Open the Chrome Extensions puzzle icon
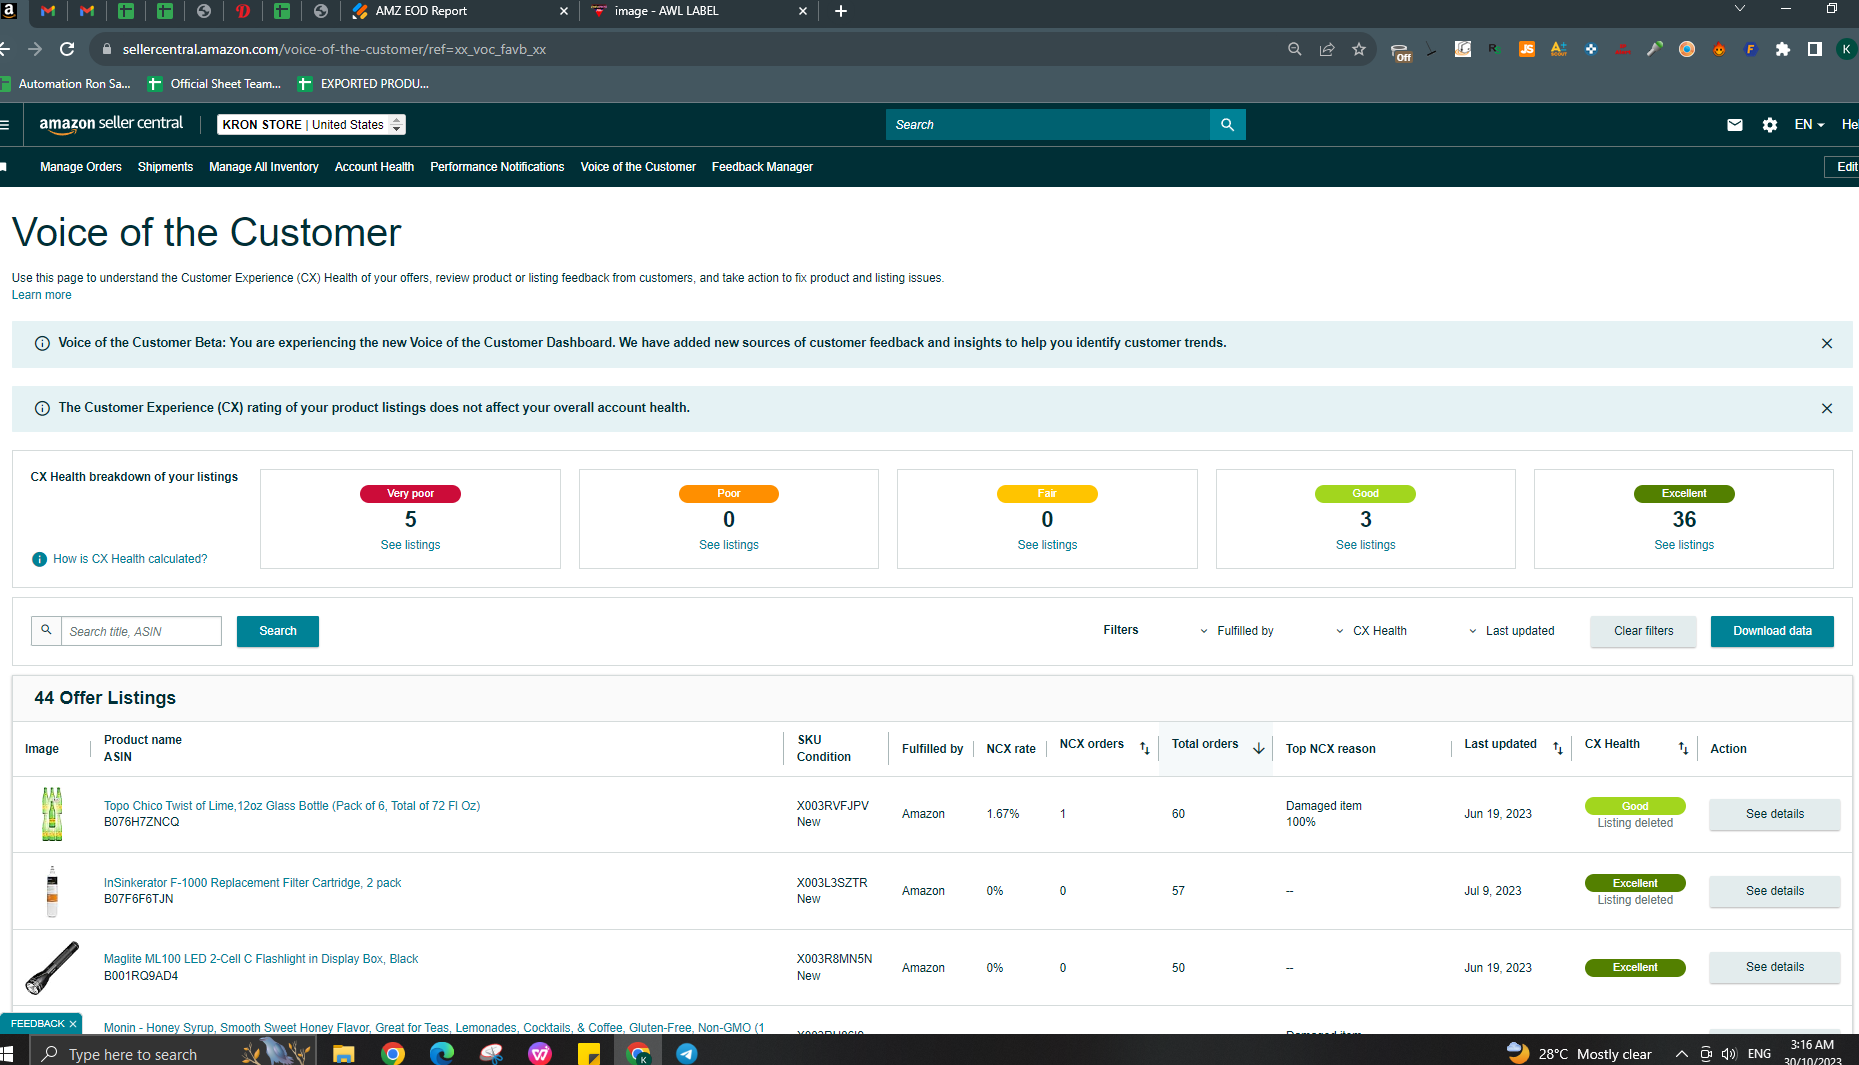This screenshot has height=1065, width=1859. tap(1783, 49)
